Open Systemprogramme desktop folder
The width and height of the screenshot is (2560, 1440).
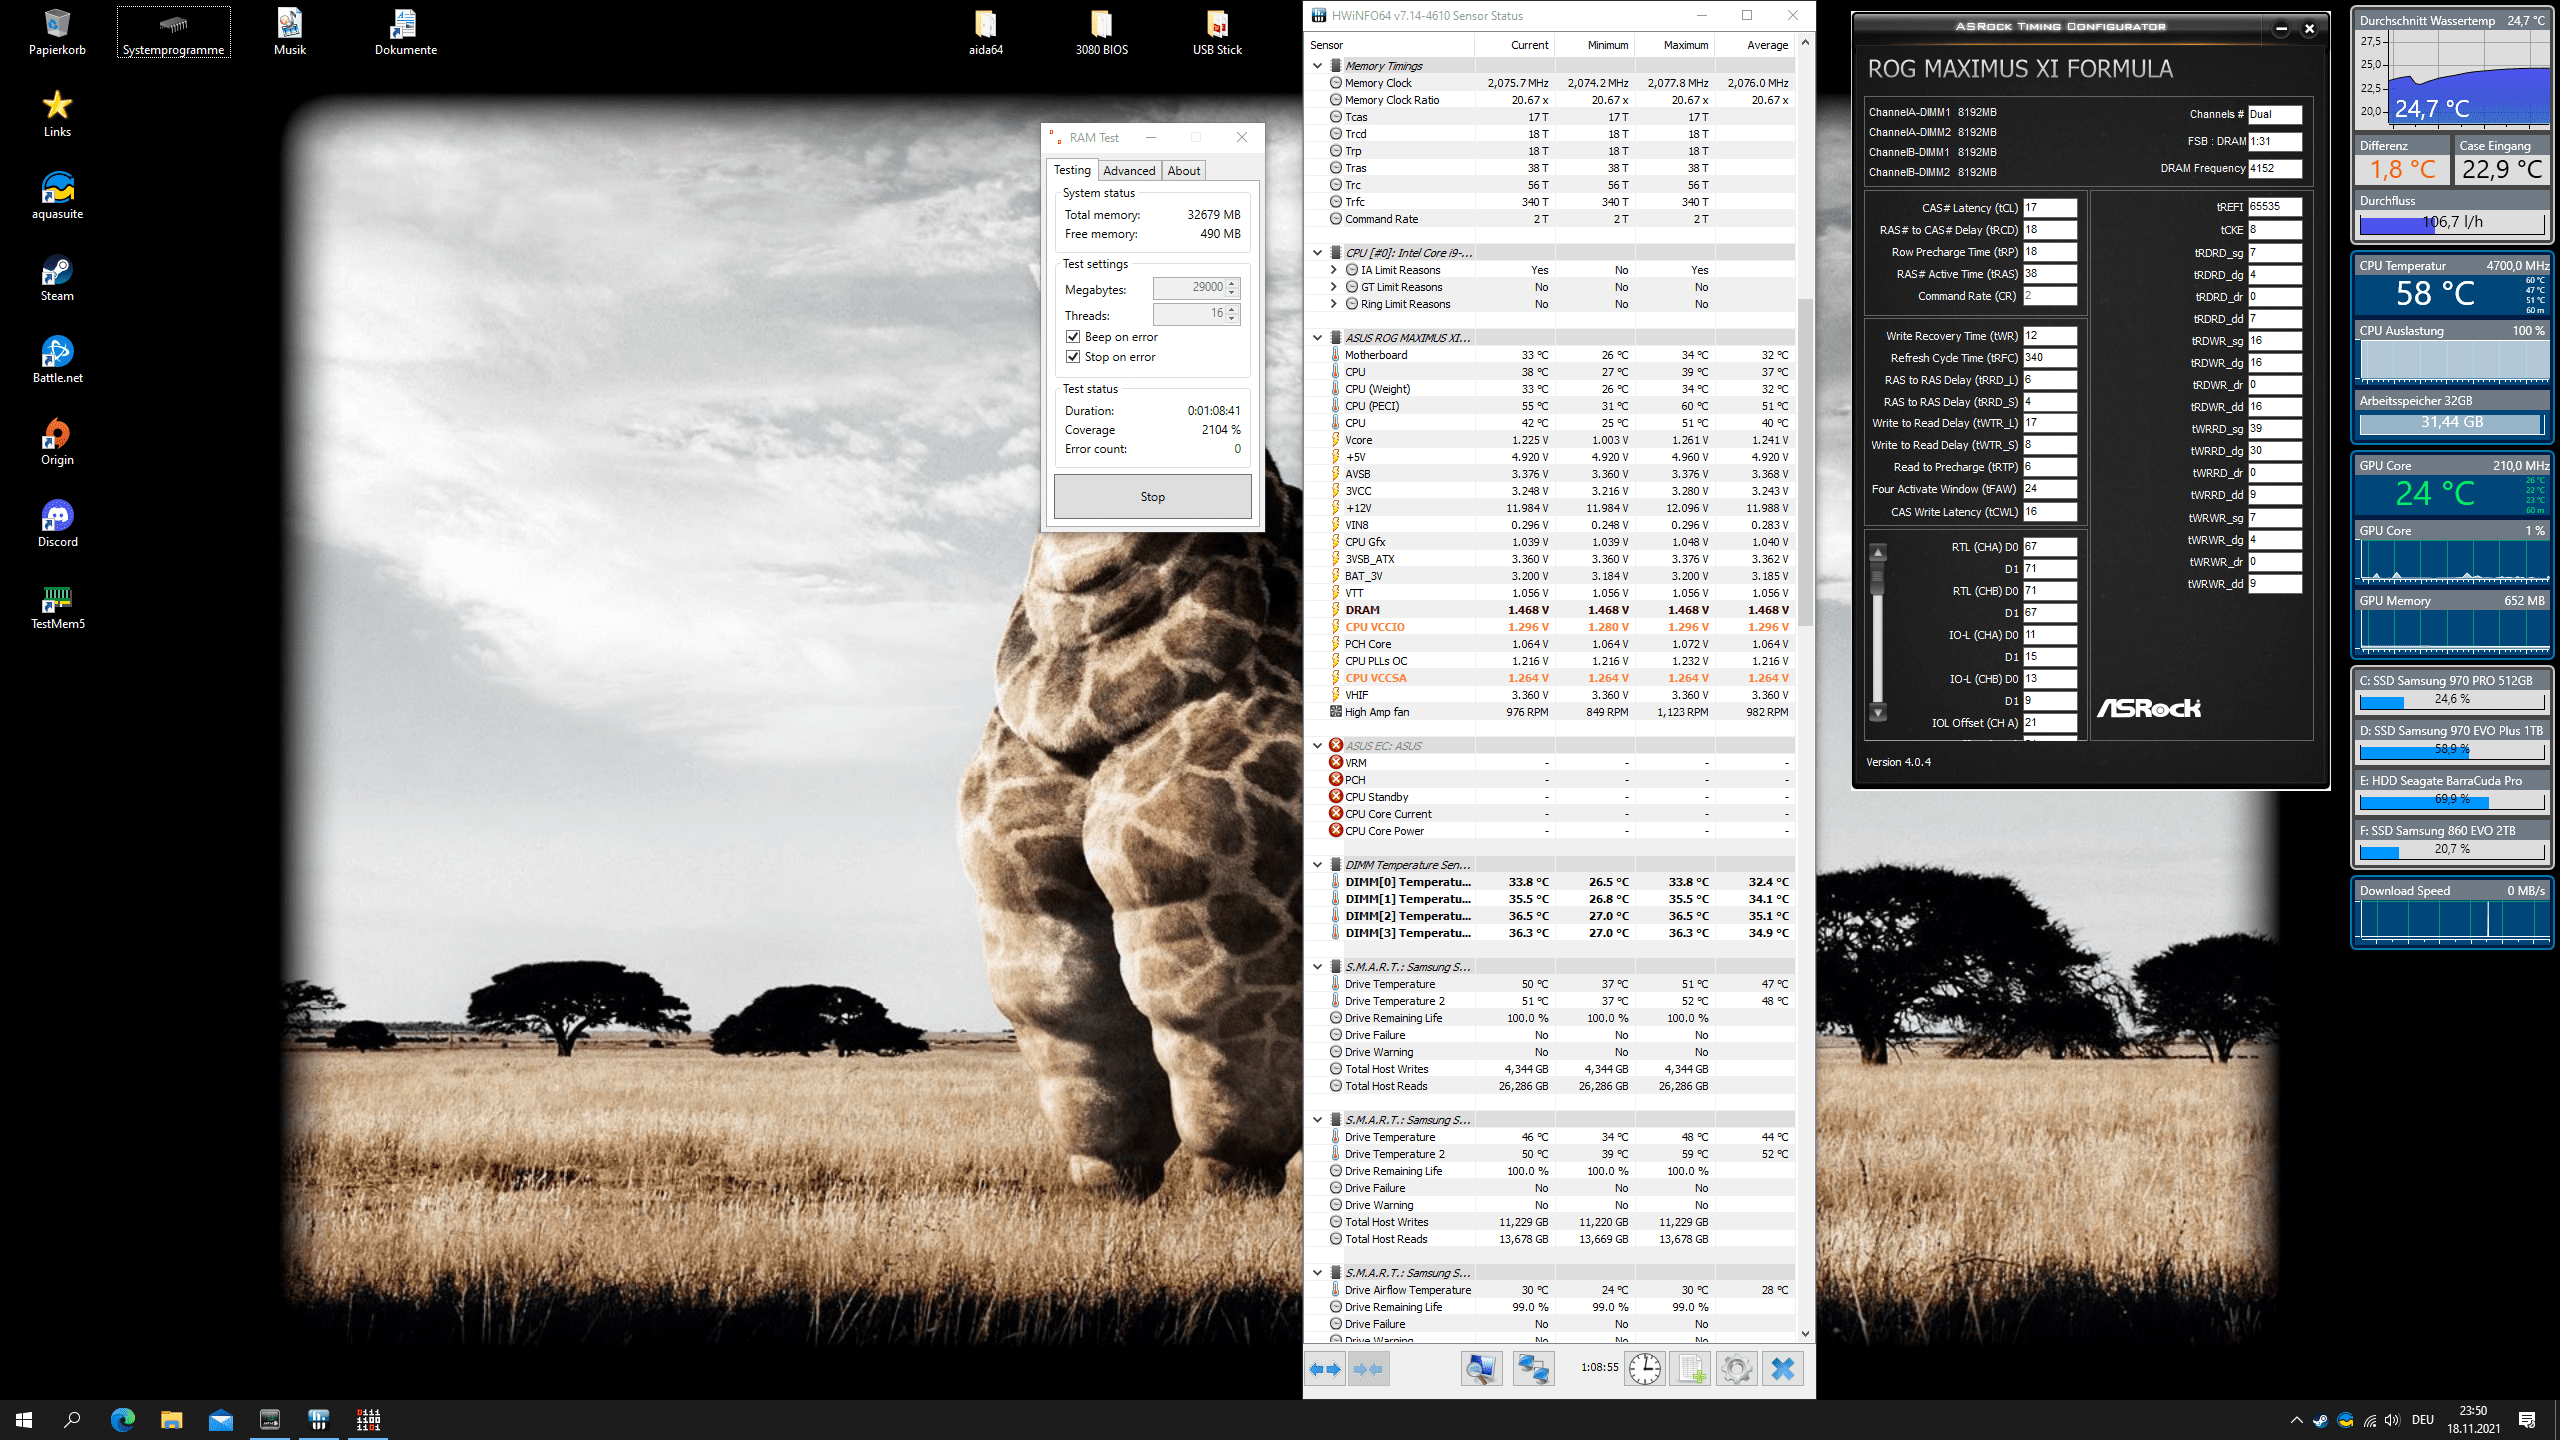[174, 32]
